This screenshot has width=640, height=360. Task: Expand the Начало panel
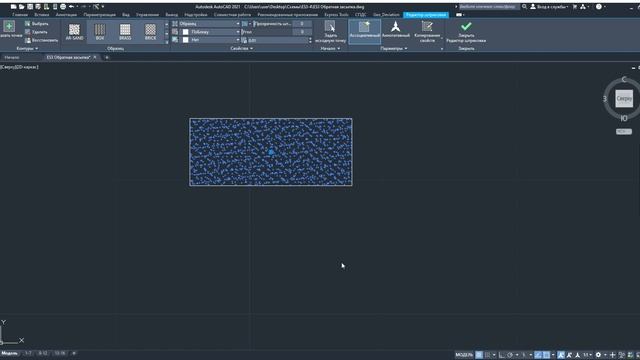[330, 49]
